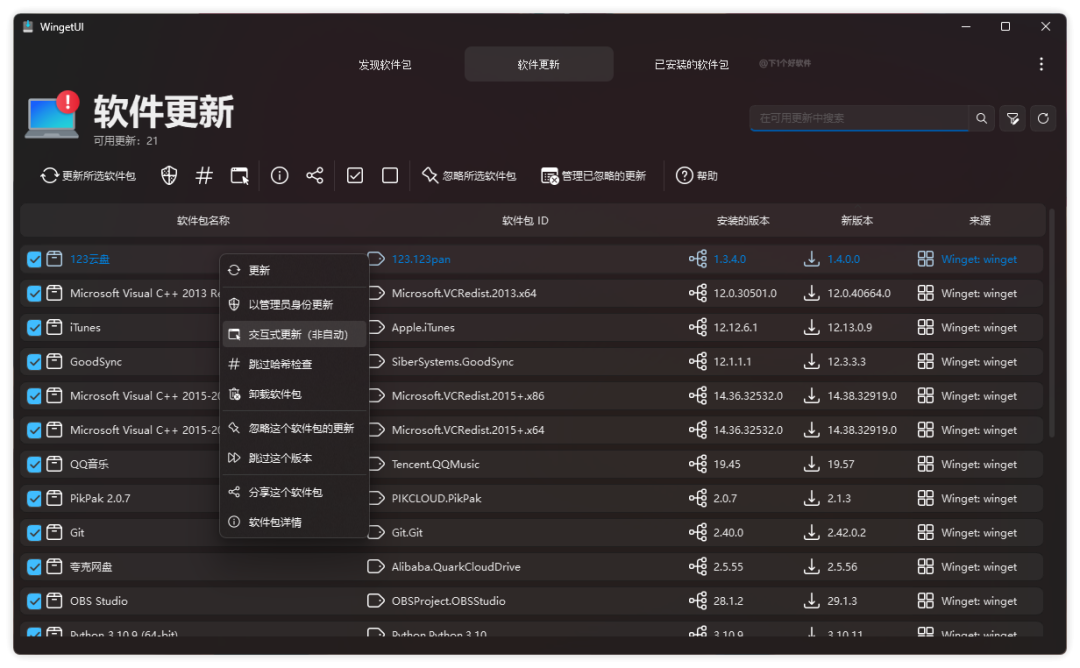Sort by 软件包 ID column header
Image resolution: width=1080 pixels, height=668 pixels.
pos(525,220)
